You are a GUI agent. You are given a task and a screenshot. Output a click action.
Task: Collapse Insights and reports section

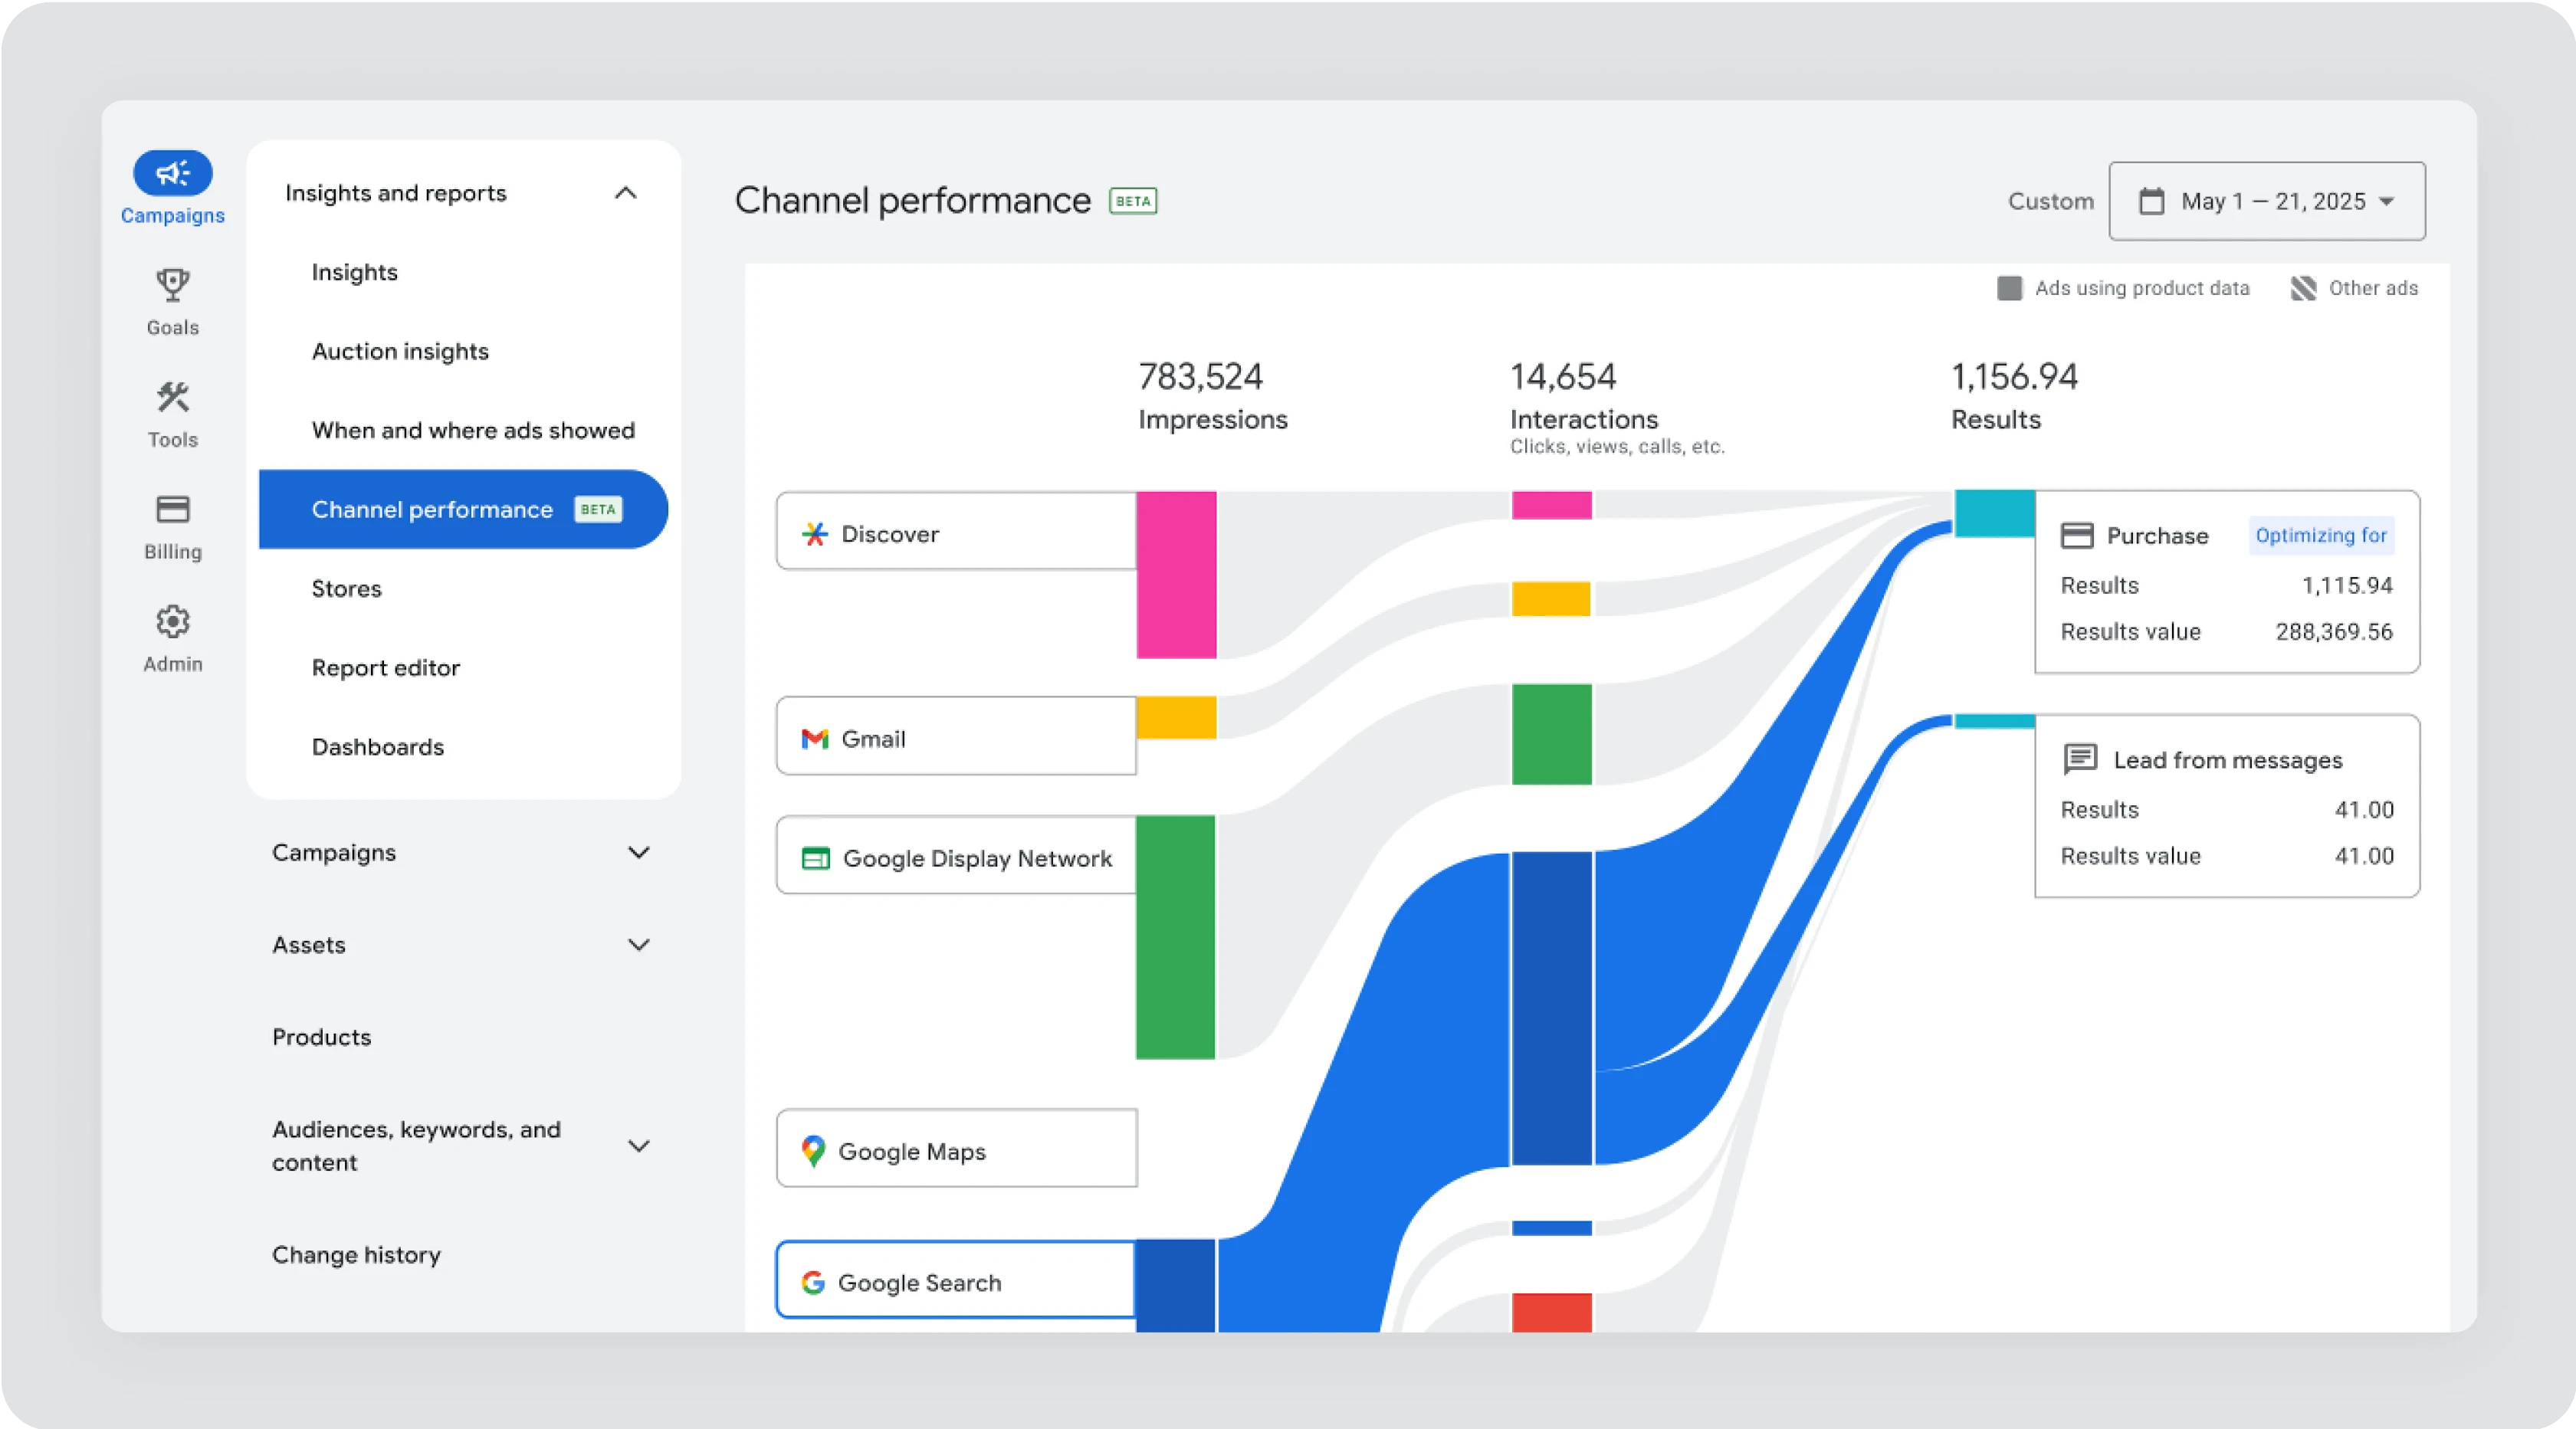(625, 193)
